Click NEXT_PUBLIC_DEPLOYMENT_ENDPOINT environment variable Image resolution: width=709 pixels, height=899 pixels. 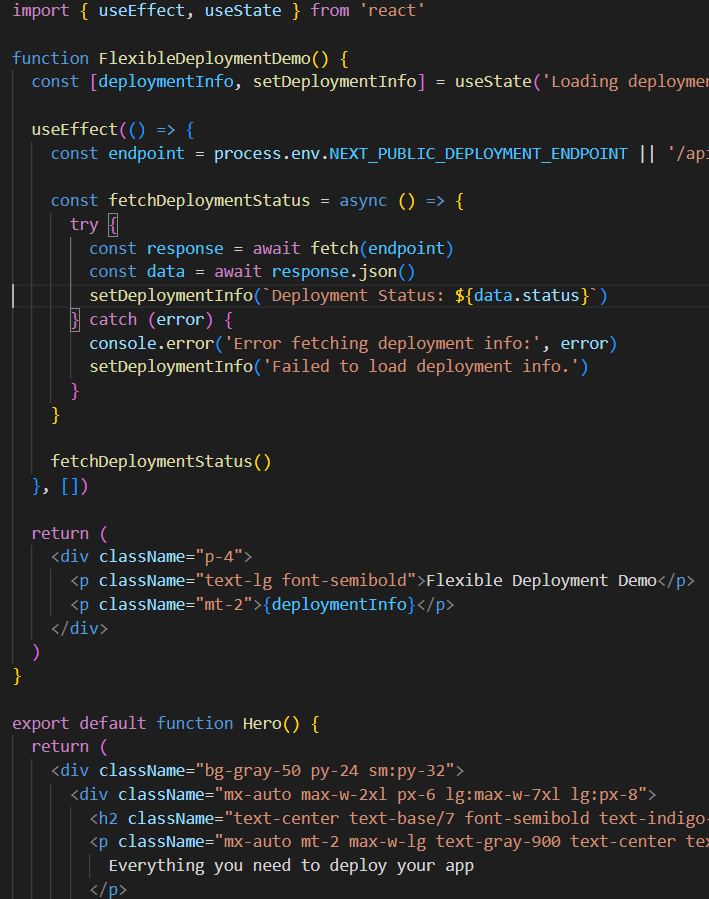[x=478, y=153]
